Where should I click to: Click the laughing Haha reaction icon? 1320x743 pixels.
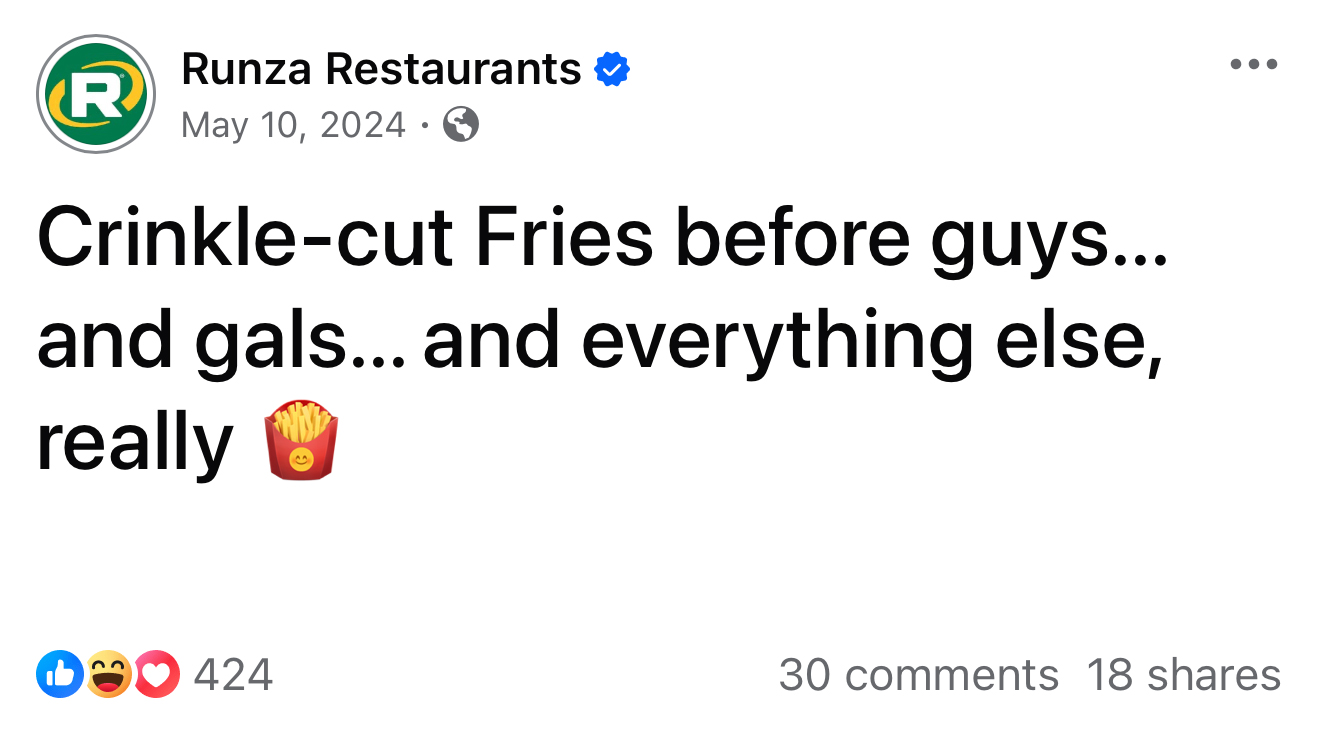pos(107,674)
